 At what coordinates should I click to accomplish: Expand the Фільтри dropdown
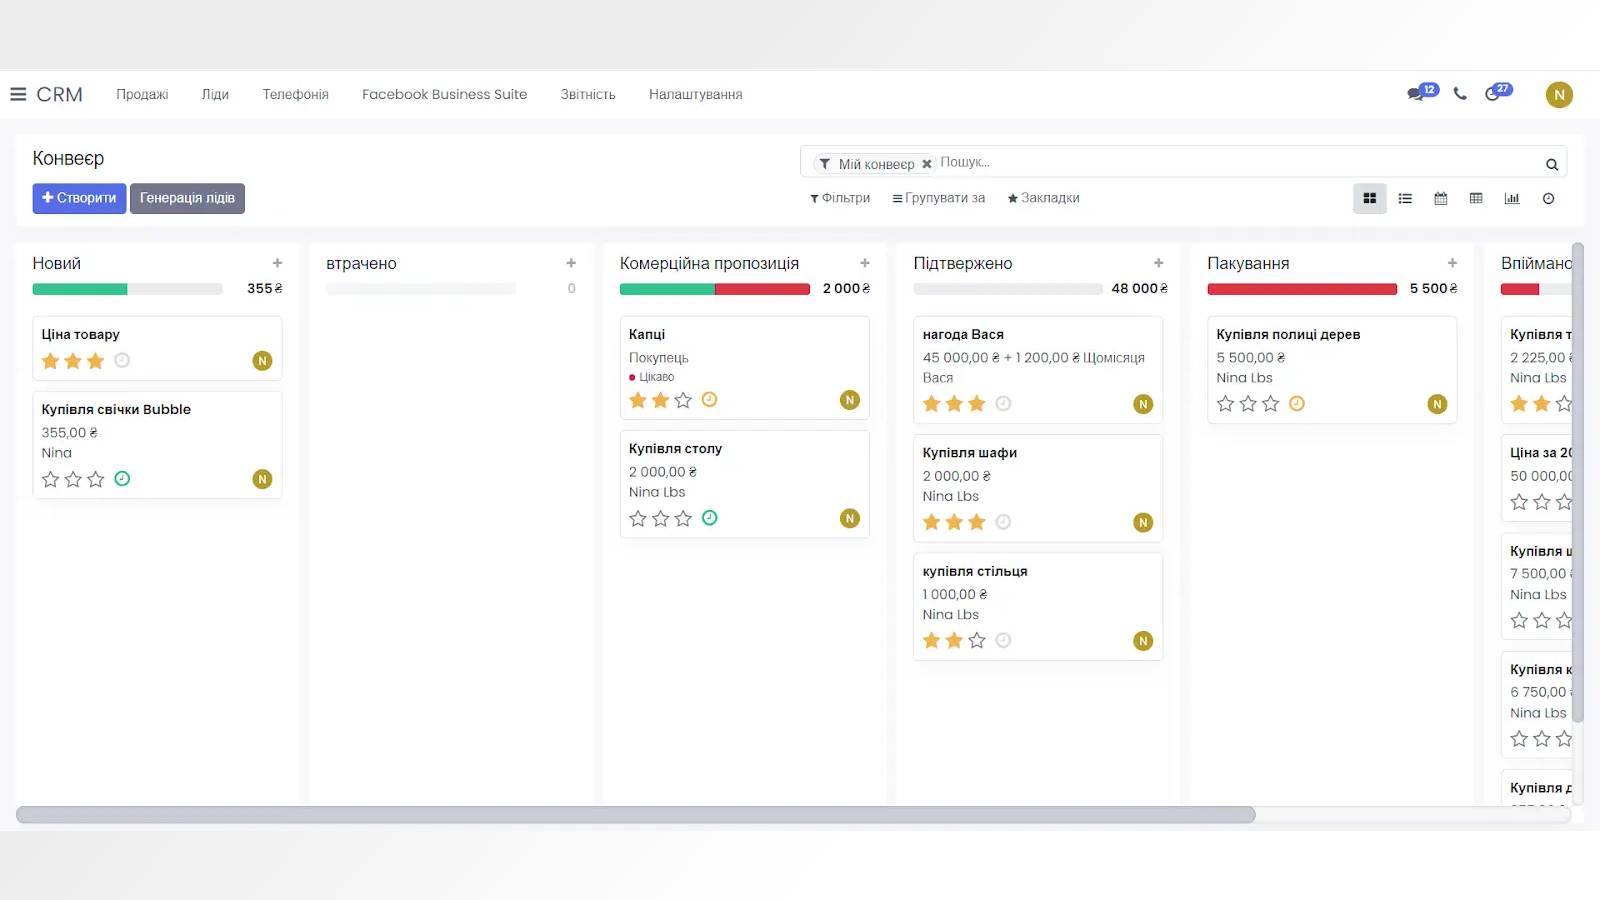point(840,198)
